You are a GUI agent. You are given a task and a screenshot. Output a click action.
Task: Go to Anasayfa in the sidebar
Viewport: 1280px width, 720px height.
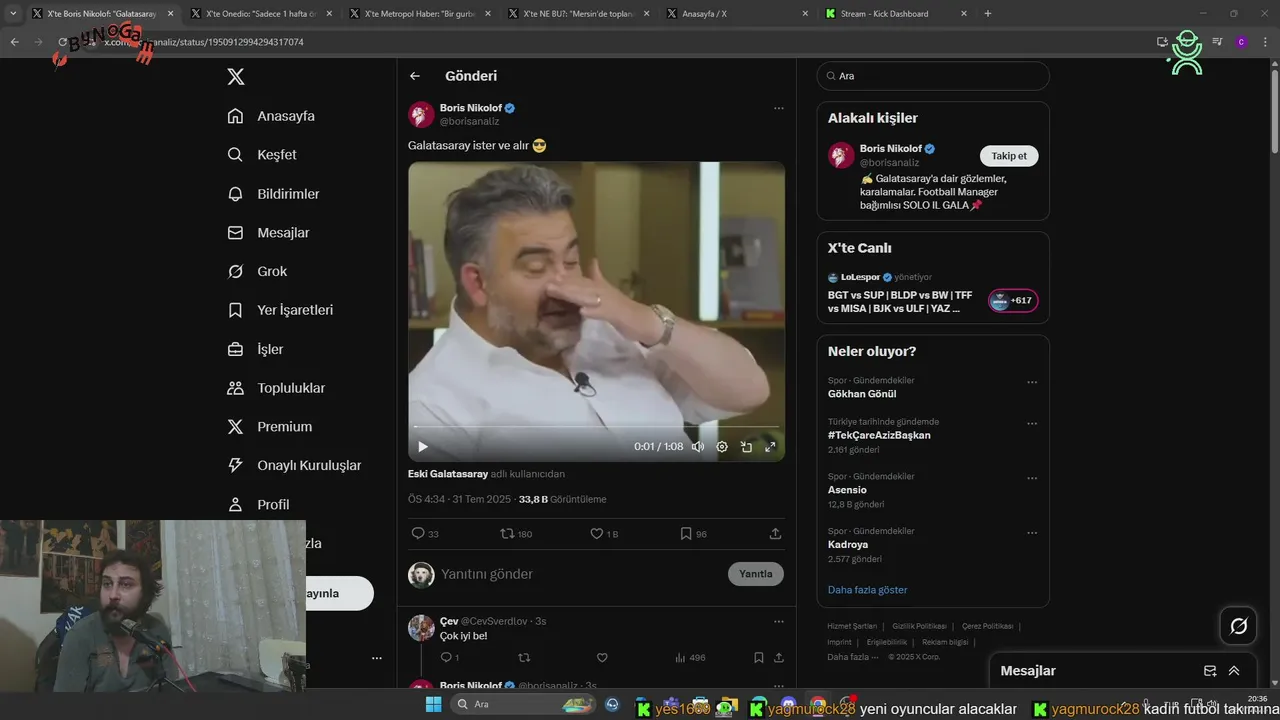coord(271,116)
